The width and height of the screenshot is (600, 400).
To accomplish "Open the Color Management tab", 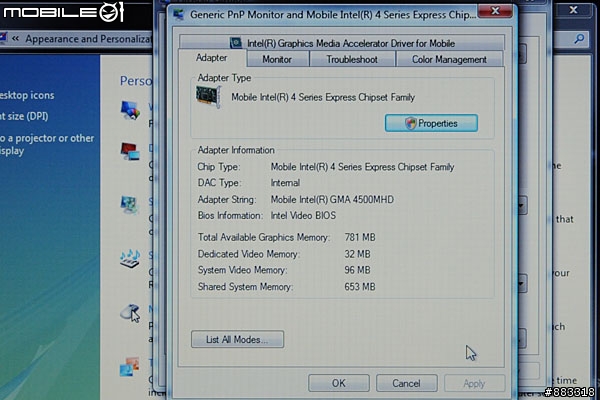I will coord(449,59).
